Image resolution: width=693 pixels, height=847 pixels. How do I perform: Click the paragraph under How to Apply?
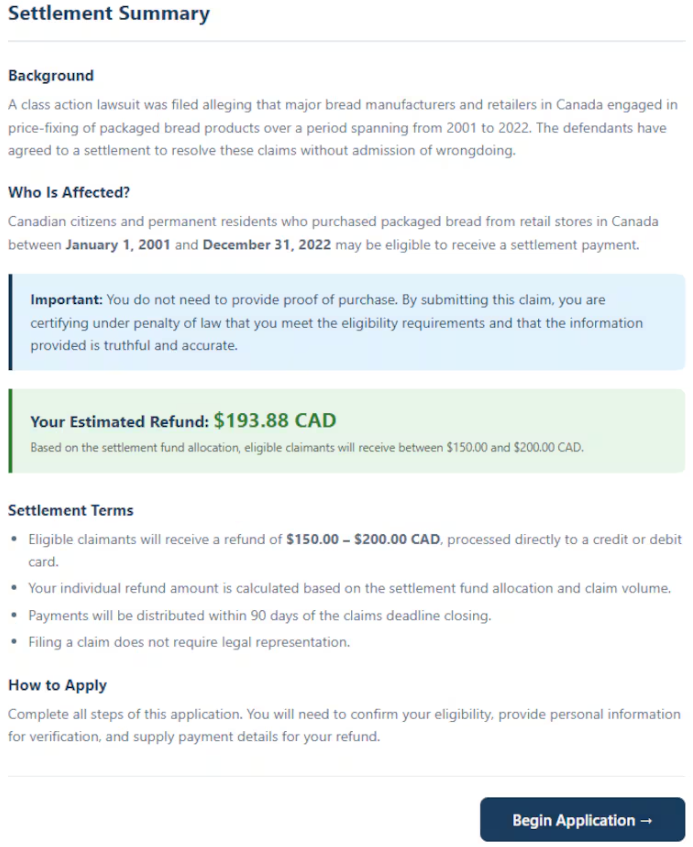point(344,726)
